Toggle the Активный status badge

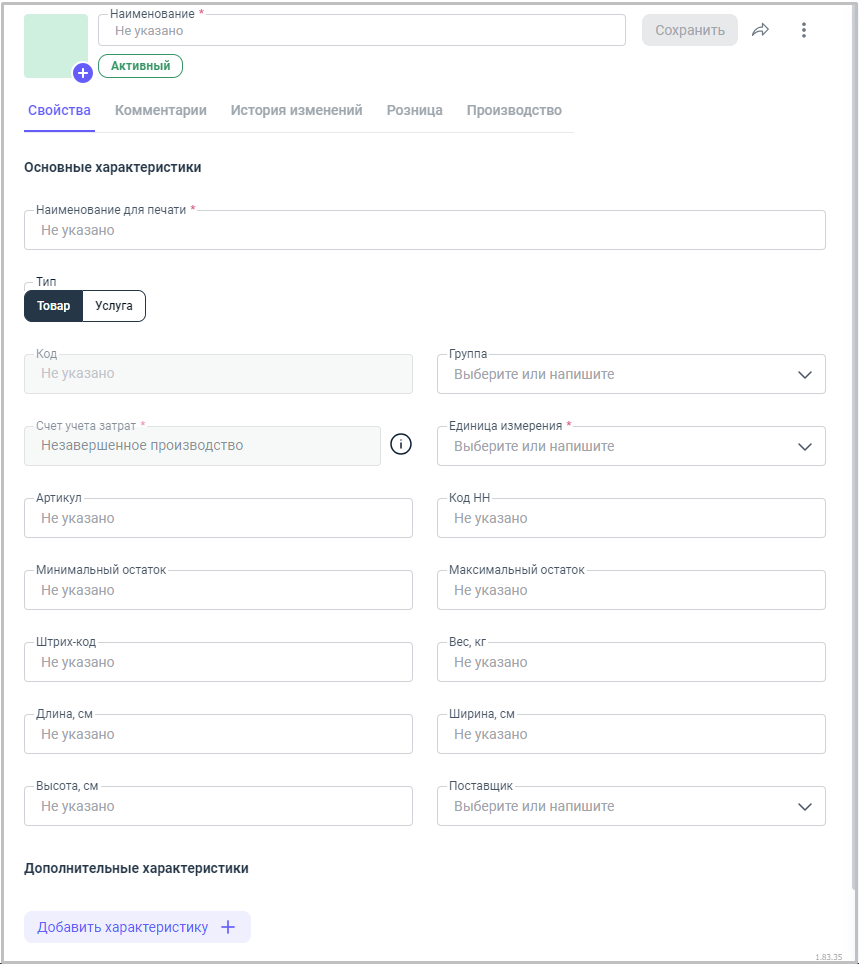coord(140,66)
